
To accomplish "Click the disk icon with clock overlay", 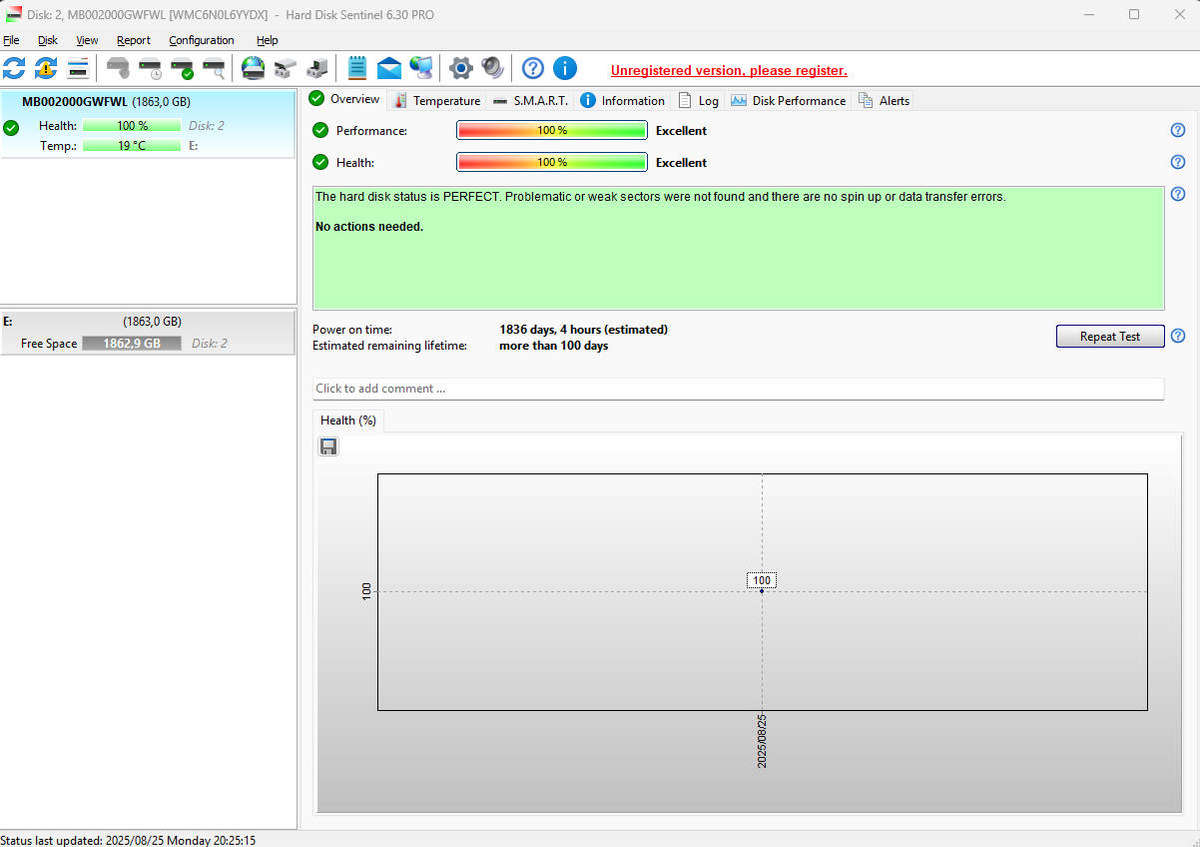I will point(150,68).
